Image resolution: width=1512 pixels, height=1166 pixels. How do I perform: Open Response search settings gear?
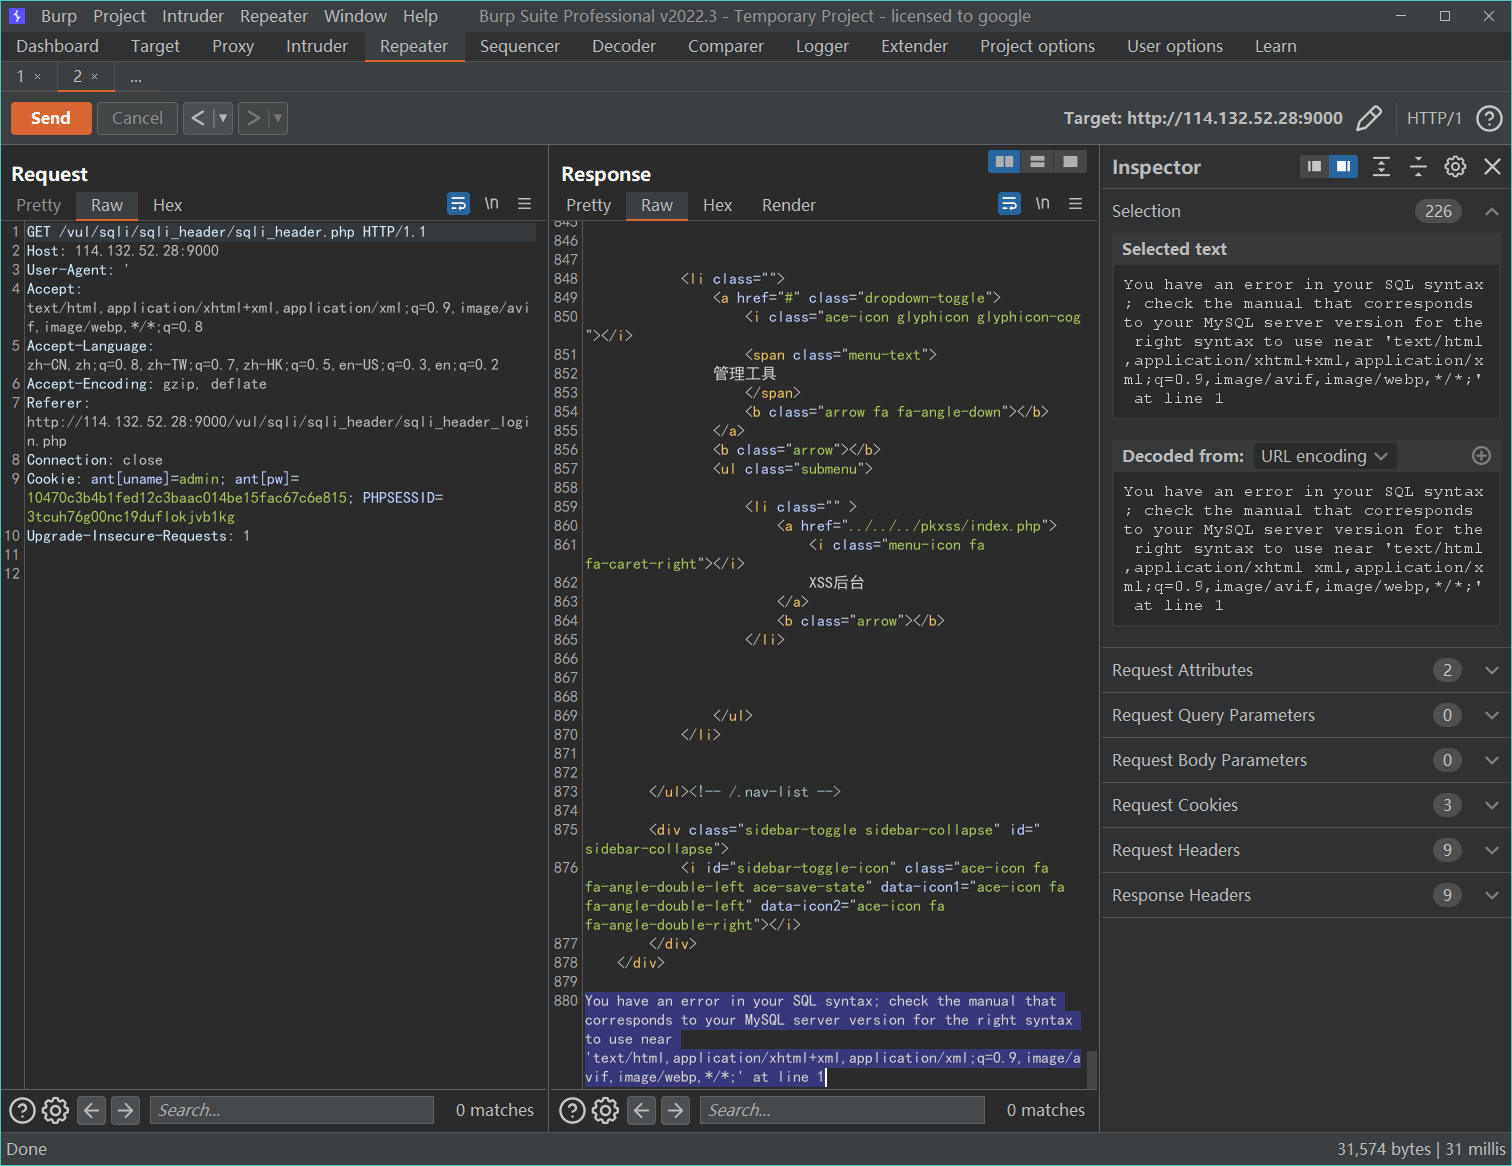606,1110
